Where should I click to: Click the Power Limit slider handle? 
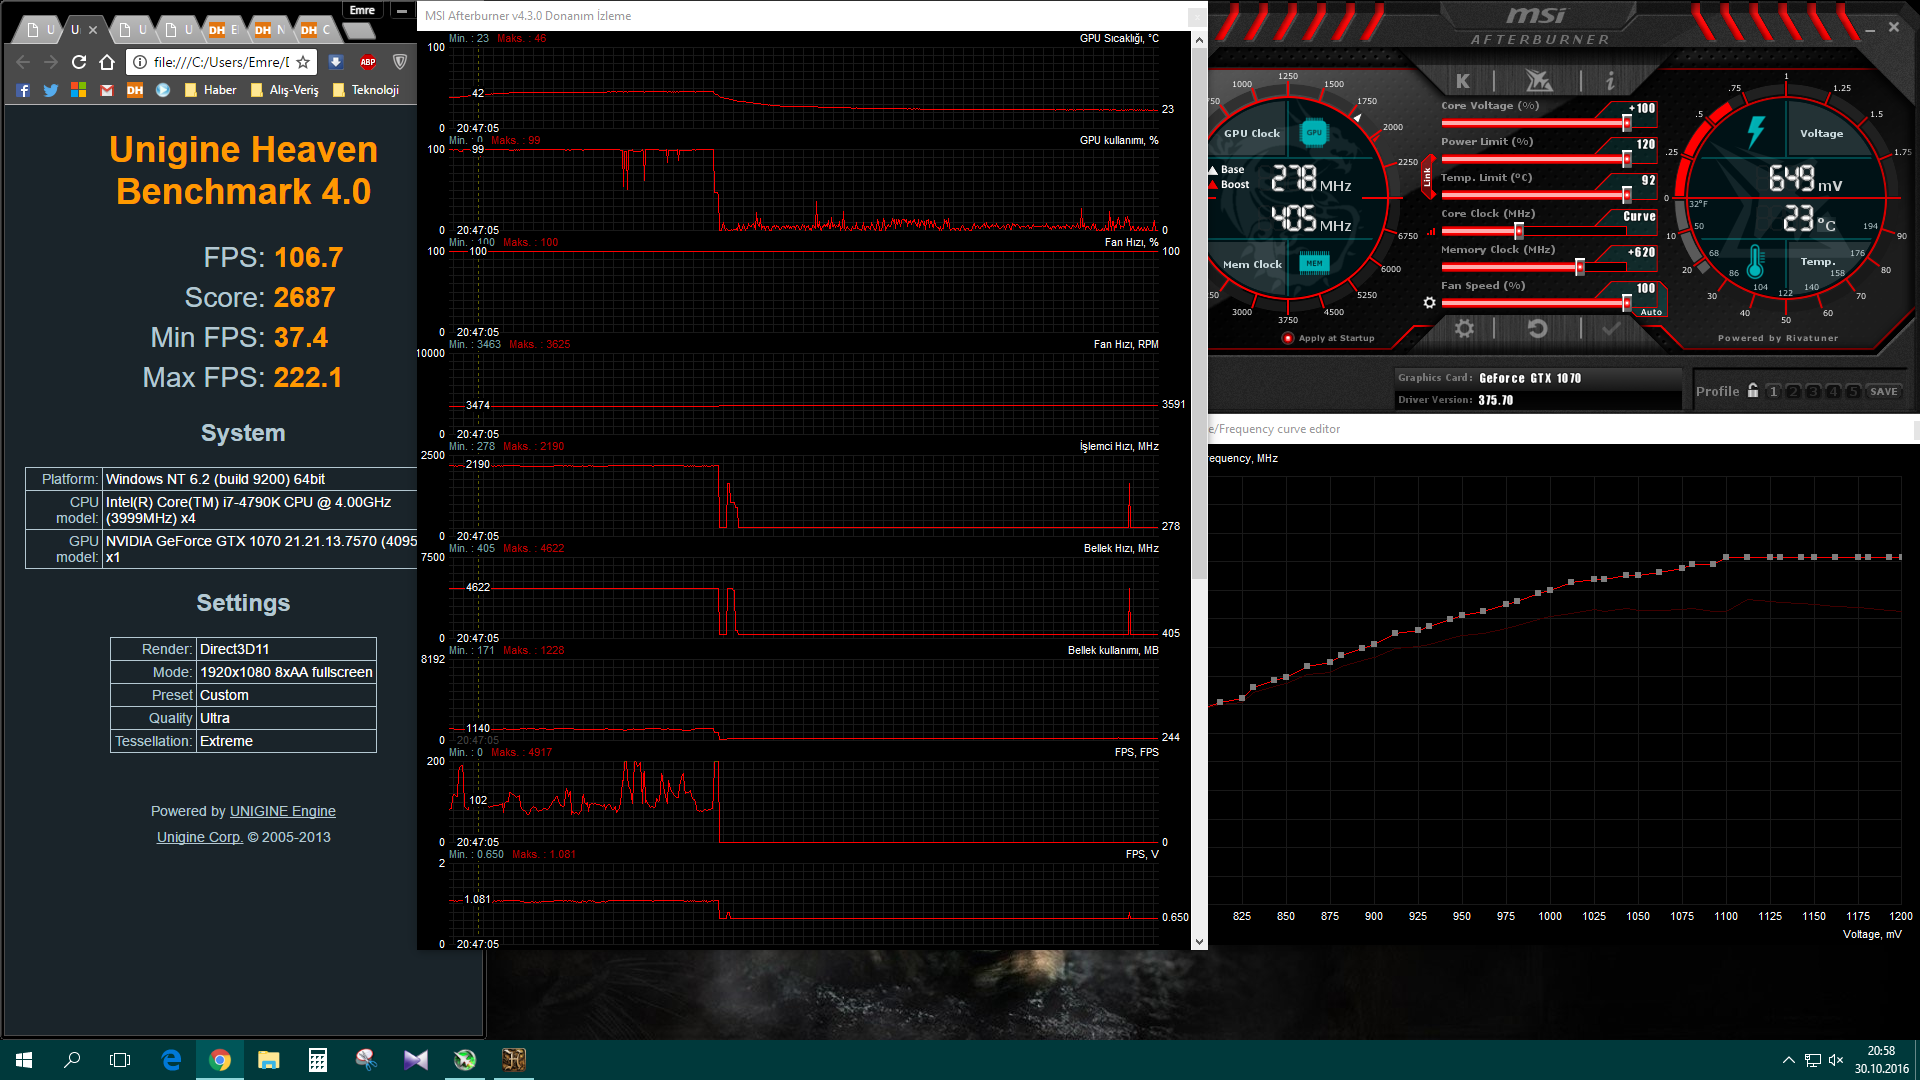(x=1627, y=159)
